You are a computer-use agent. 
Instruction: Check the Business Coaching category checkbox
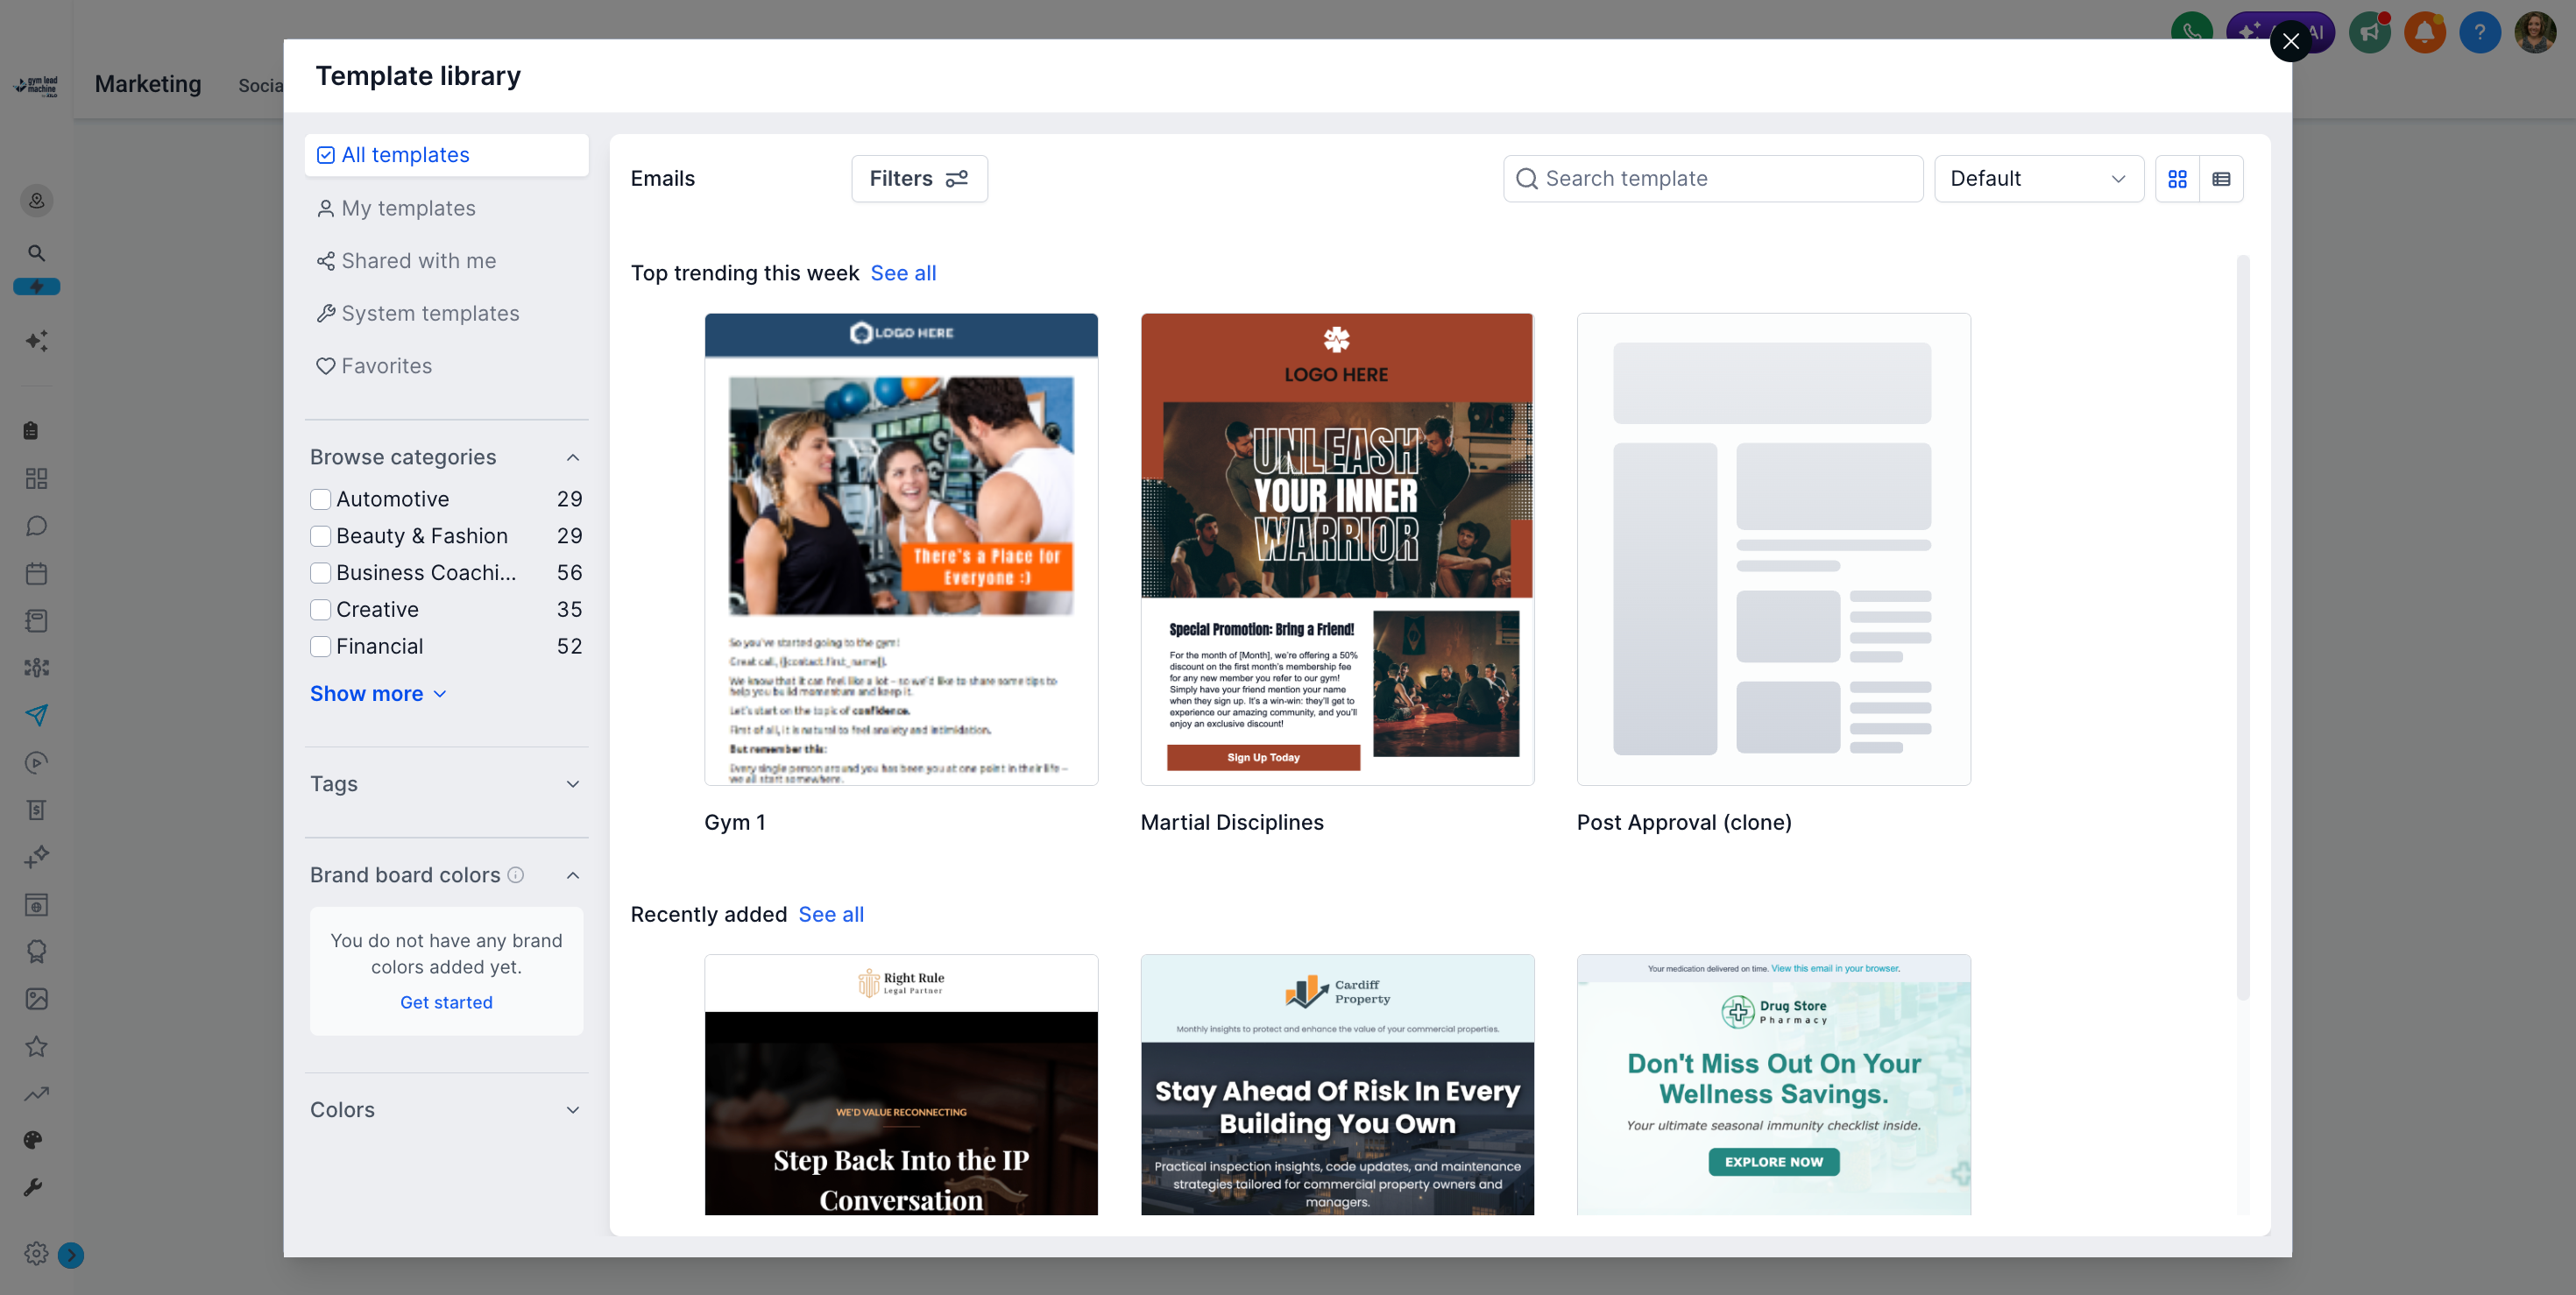point(320,573)
